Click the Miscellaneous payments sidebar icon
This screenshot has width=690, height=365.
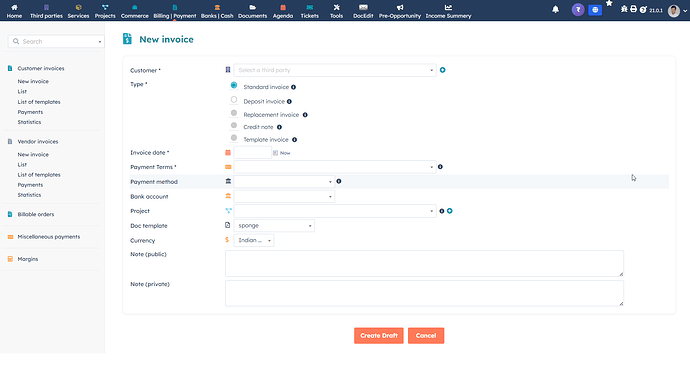10,237
